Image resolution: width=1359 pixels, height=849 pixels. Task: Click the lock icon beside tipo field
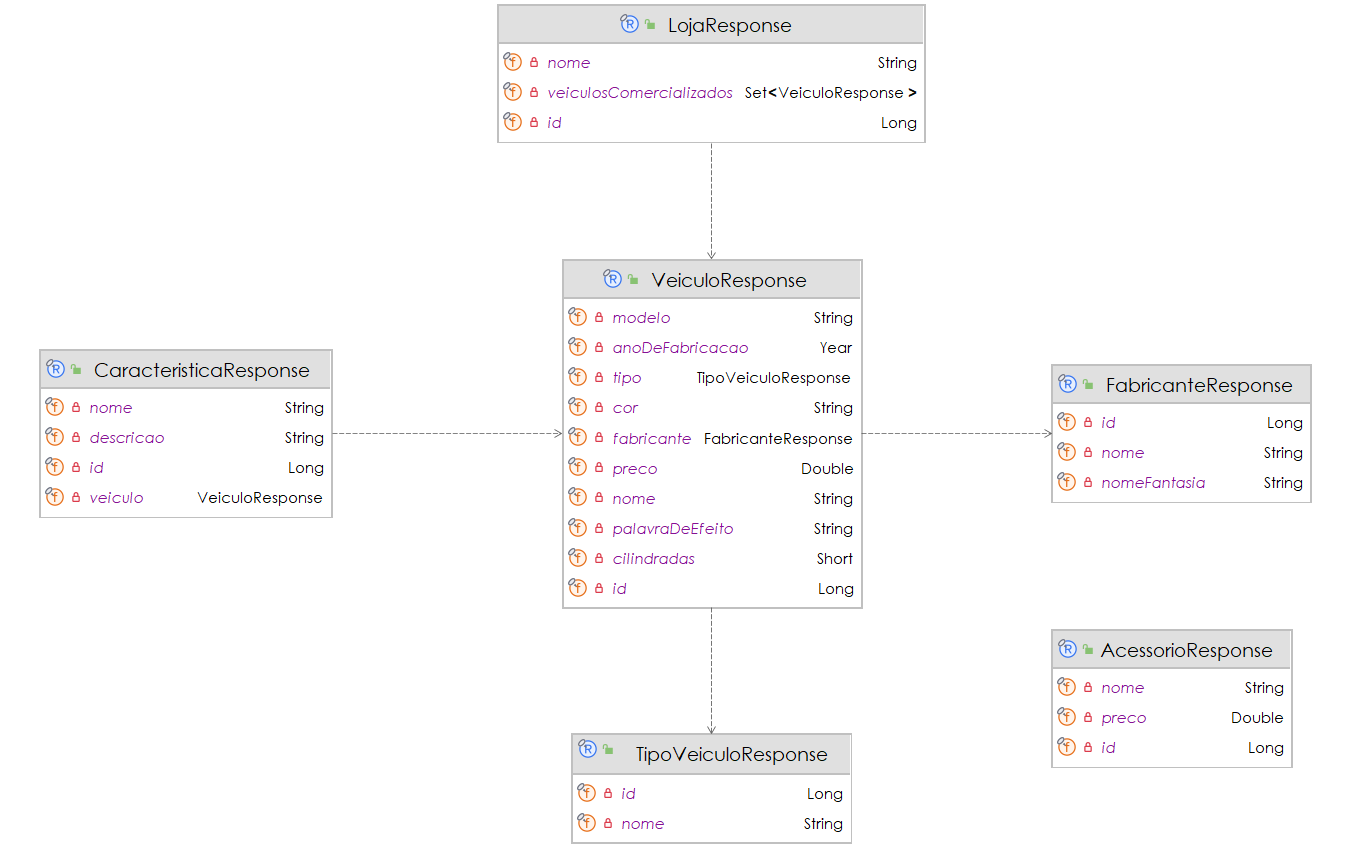(599, 378)
